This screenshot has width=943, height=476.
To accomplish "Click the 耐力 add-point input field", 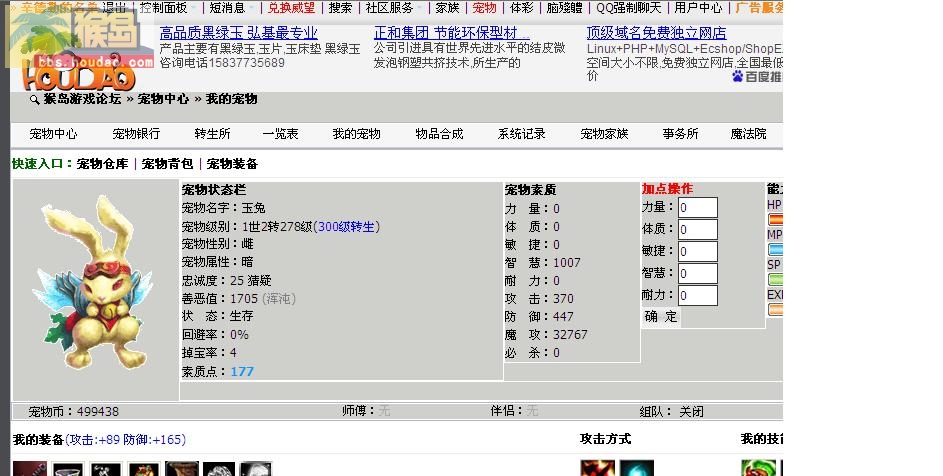I will click(698, 295).
